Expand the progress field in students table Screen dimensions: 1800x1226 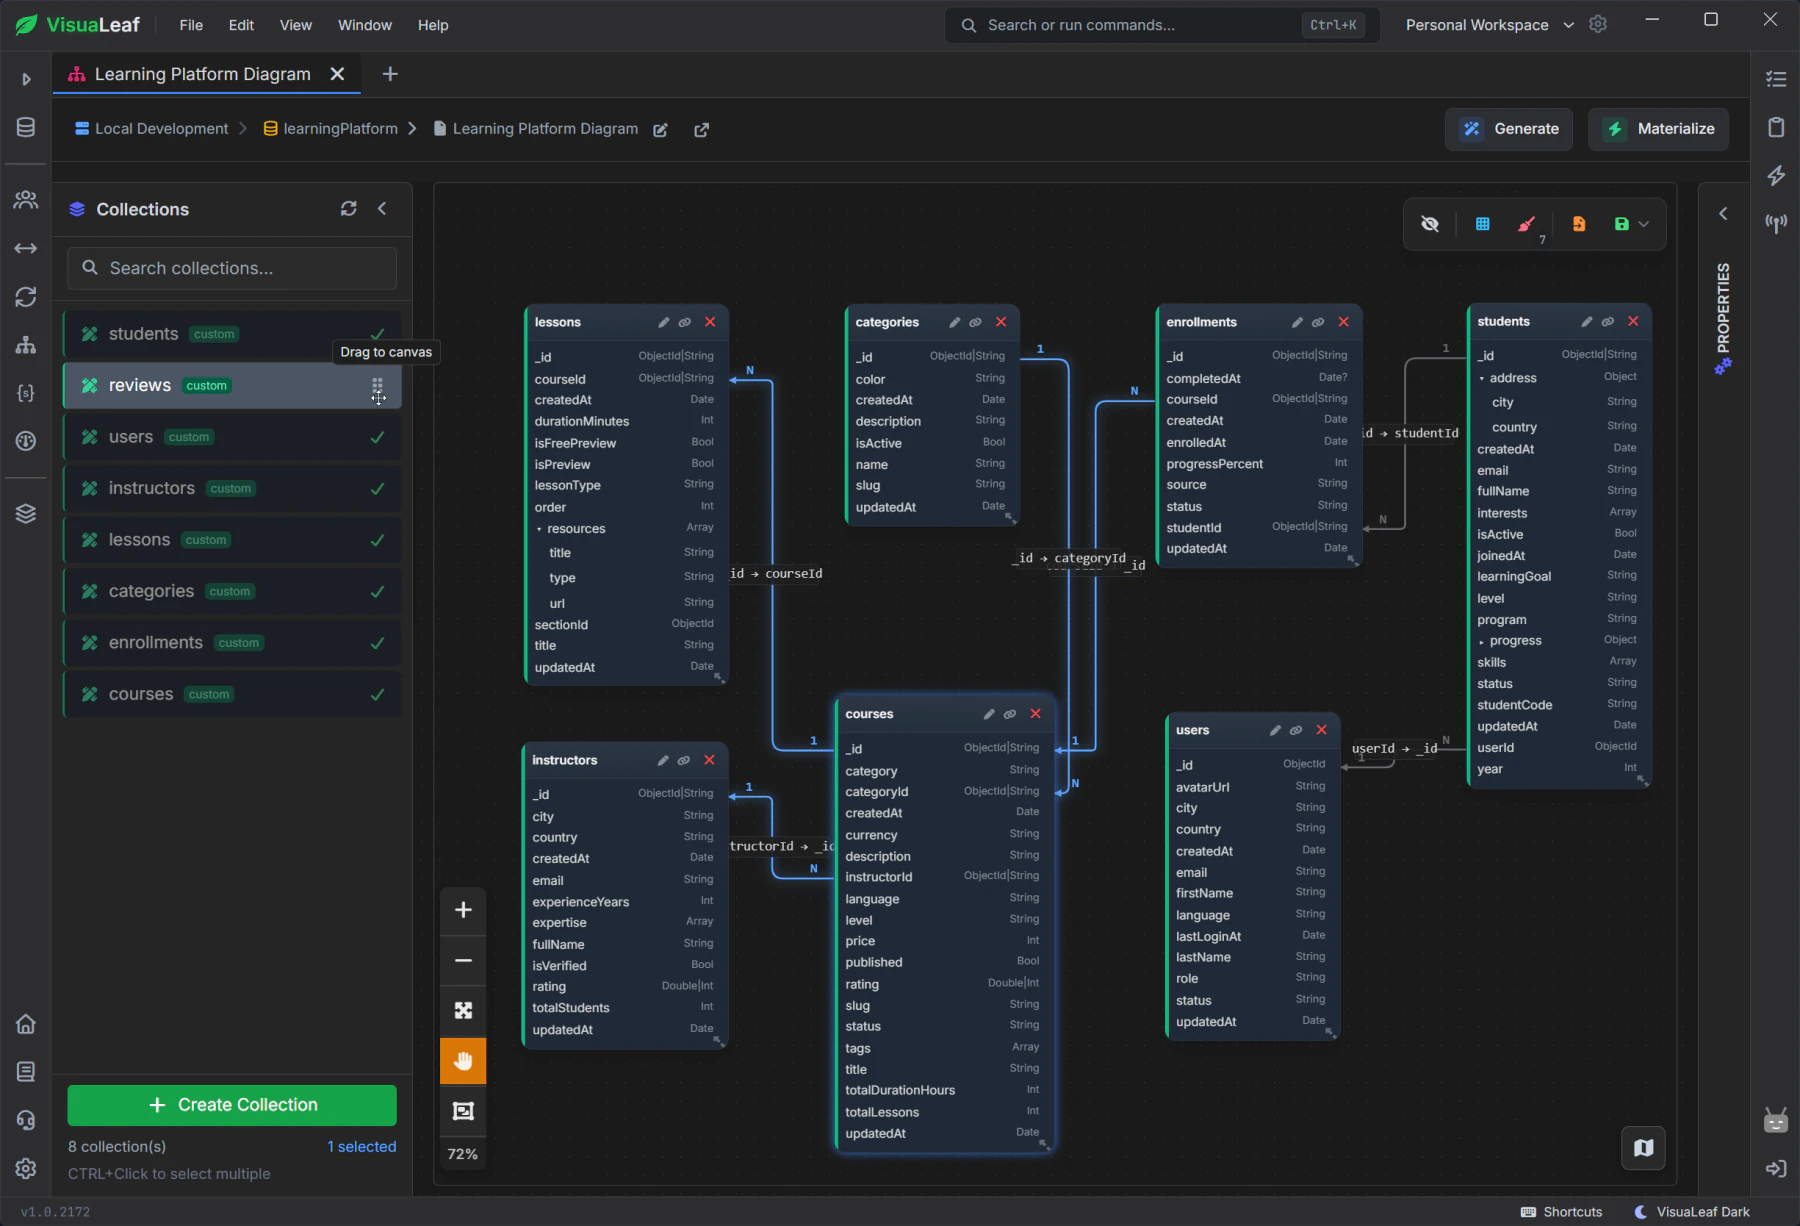pos(1482,641)
